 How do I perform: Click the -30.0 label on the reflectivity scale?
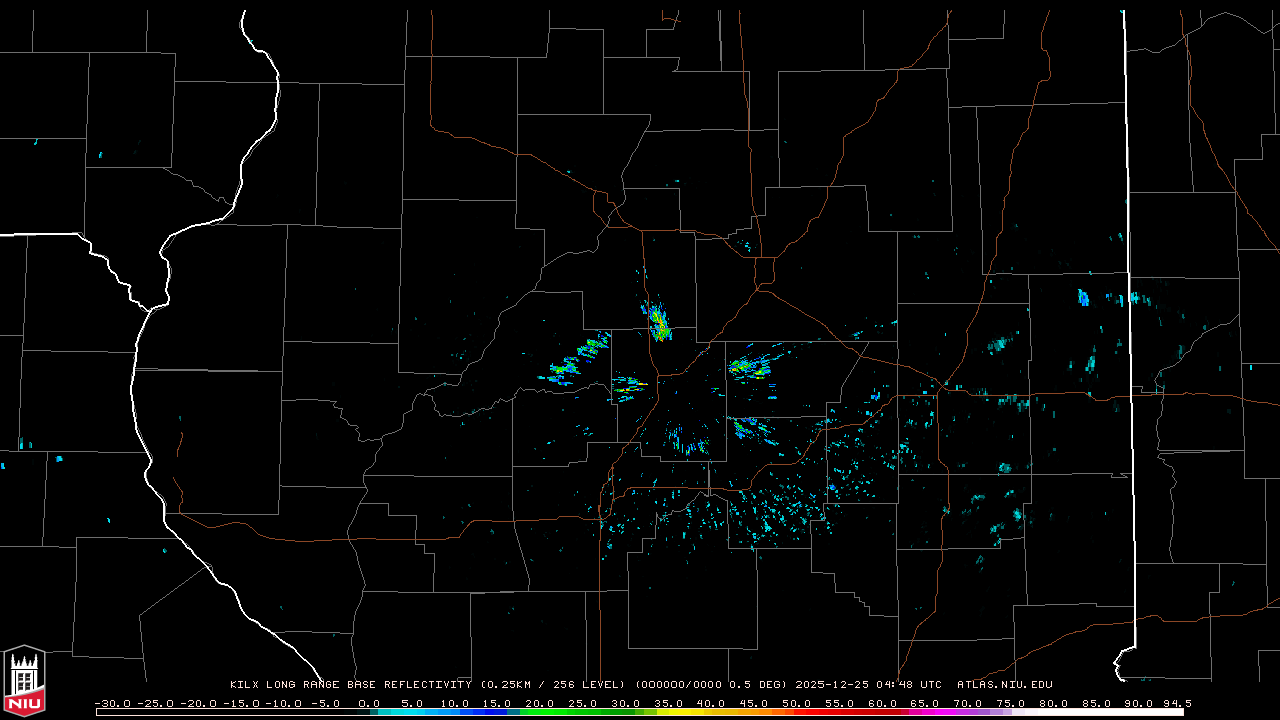pos(112,703)
